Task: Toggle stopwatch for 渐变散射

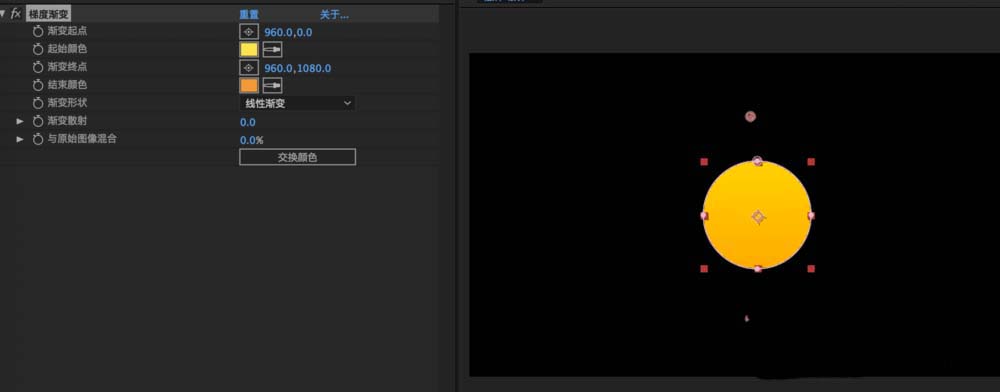Action: pos(38,121)
